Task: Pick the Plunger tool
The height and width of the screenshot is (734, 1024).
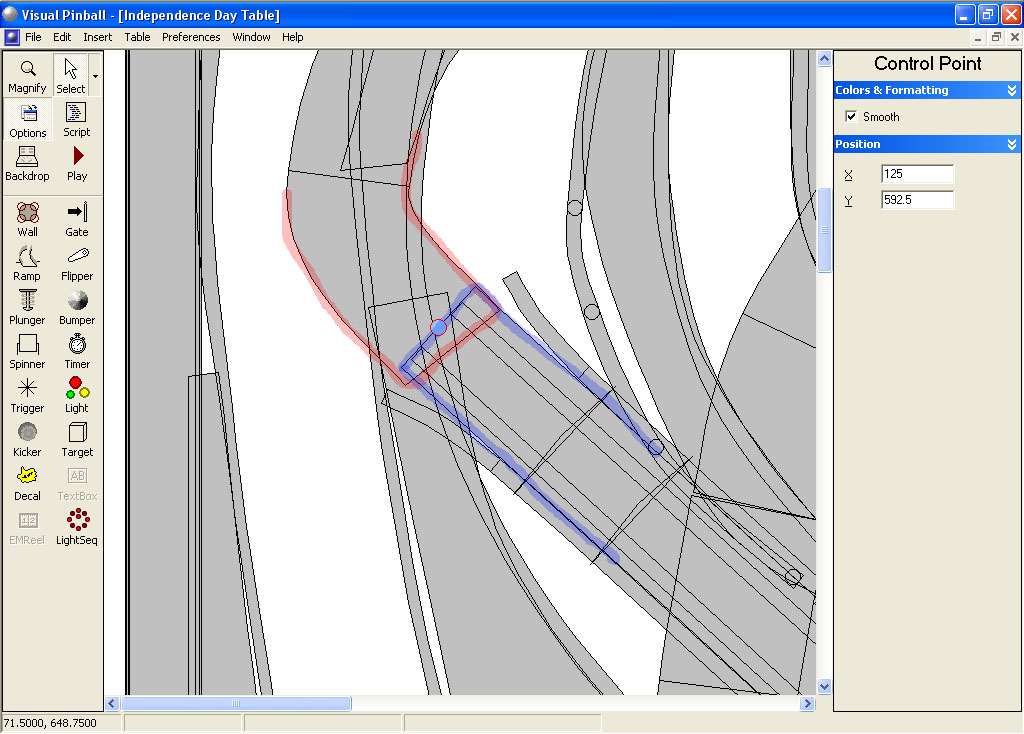Action: [28, 307]
